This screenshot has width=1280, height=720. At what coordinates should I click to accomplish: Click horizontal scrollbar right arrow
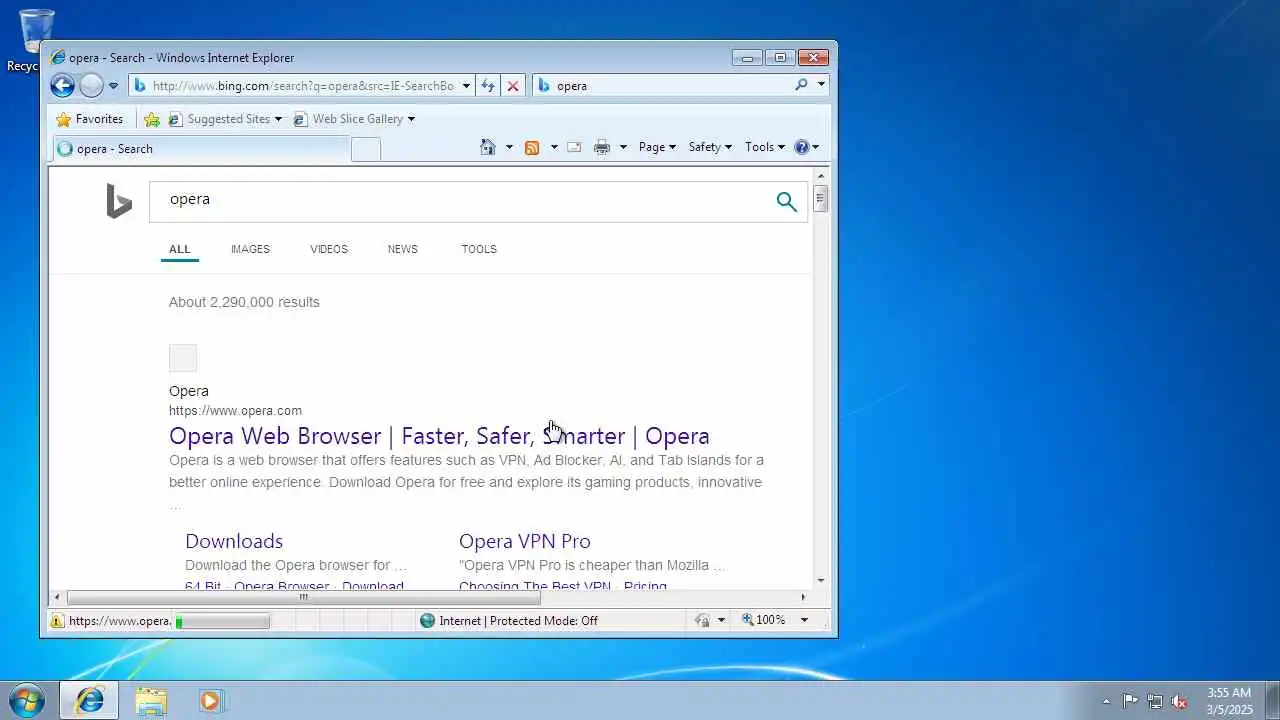803,597
